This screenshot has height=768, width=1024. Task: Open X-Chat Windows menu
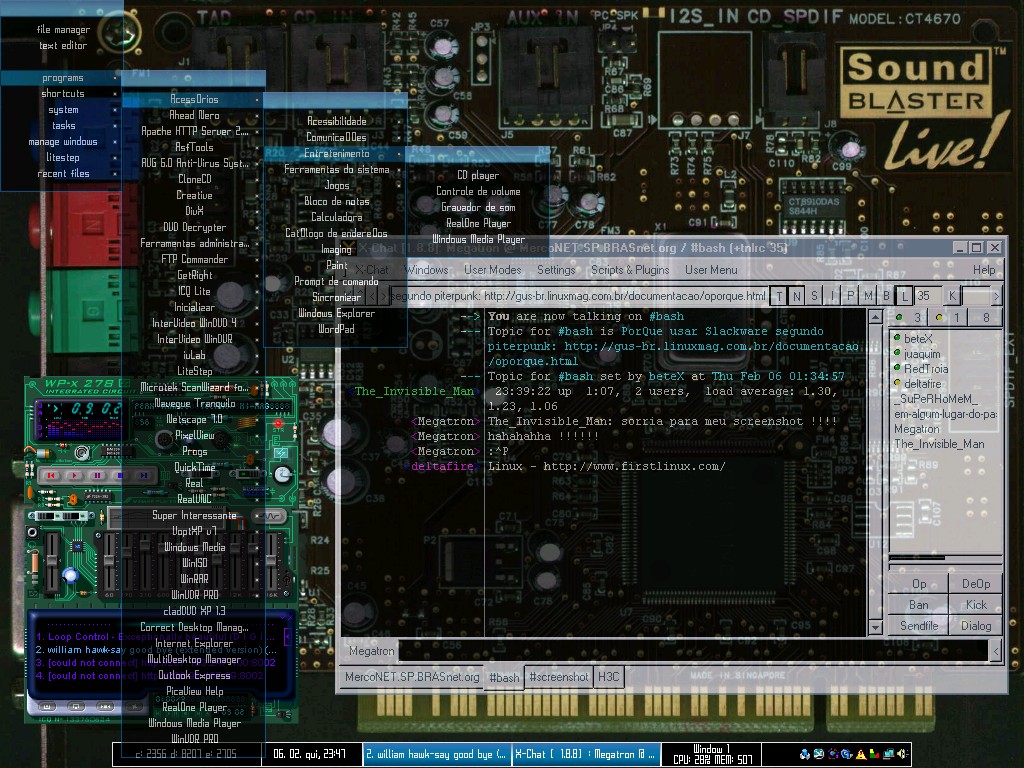pos(426,270)
